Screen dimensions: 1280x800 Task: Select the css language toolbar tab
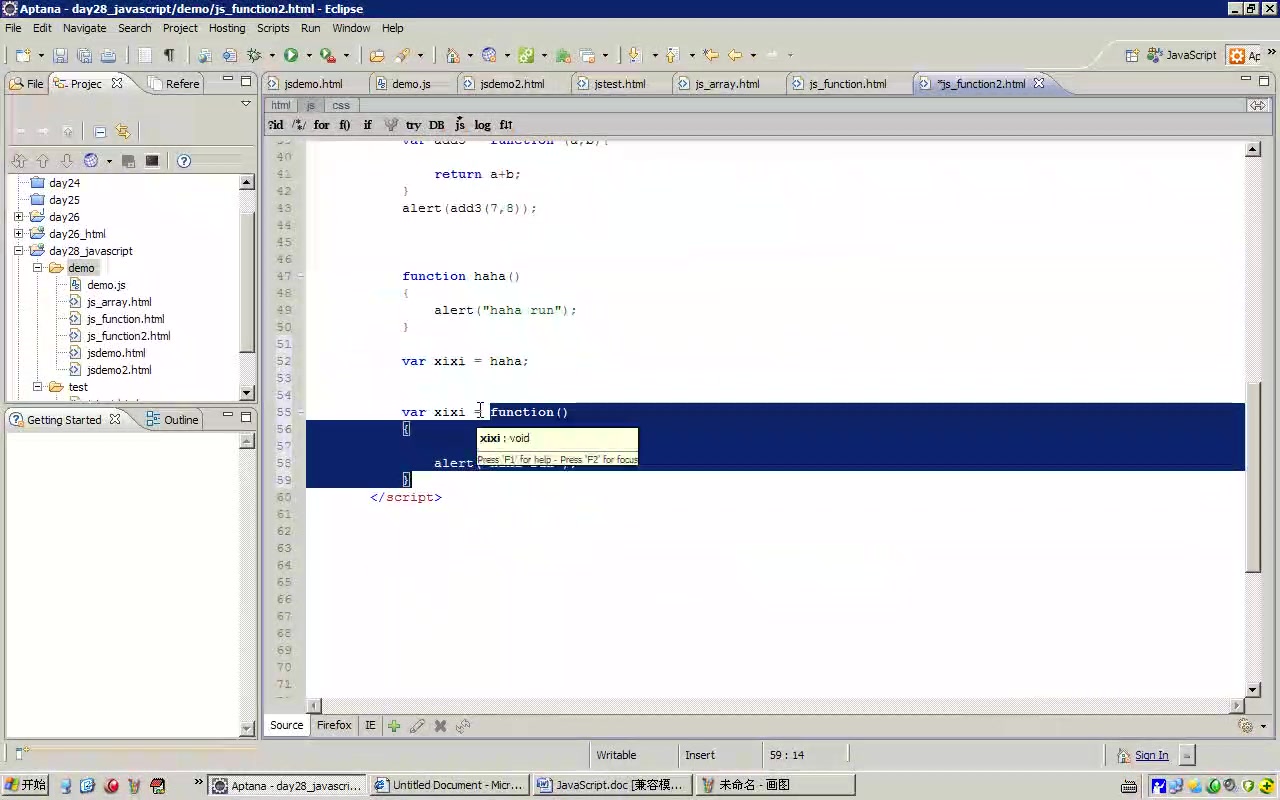coord(341,105)
